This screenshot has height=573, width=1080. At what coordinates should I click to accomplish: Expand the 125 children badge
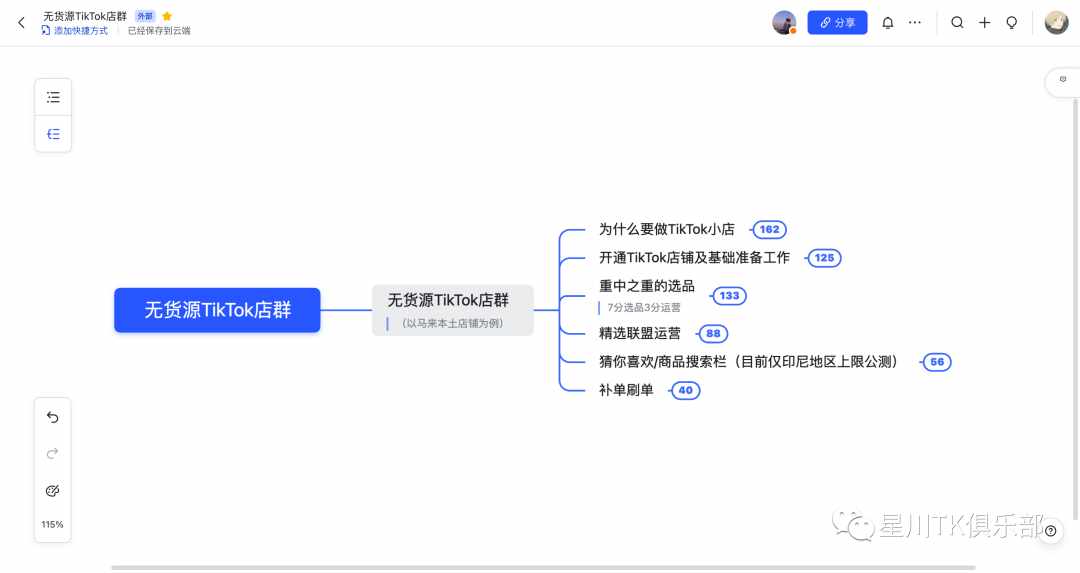pos(824,258)
